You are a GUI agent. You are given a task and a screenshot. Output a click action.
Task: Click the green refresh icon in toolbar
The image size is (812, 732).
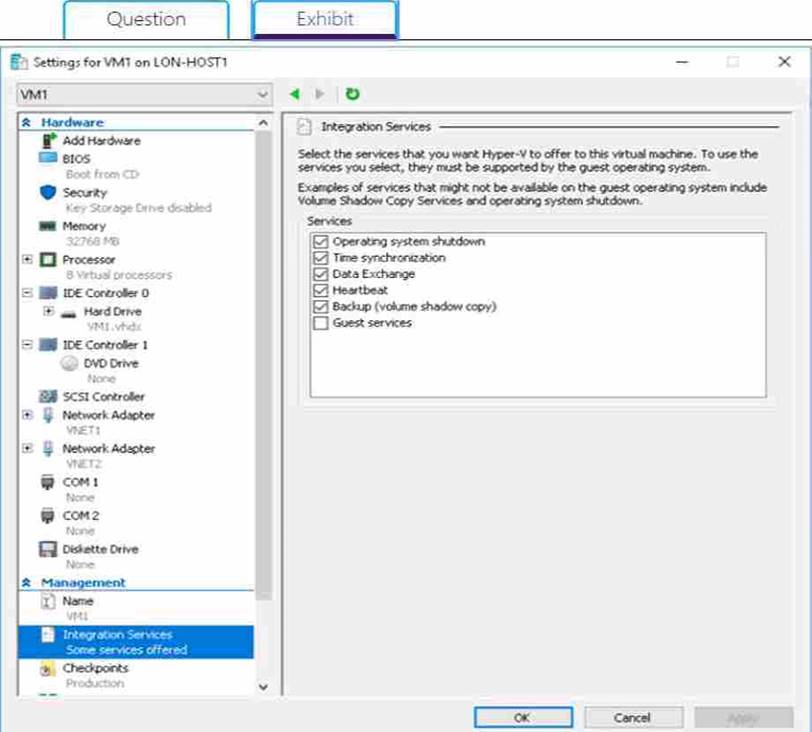352,94
